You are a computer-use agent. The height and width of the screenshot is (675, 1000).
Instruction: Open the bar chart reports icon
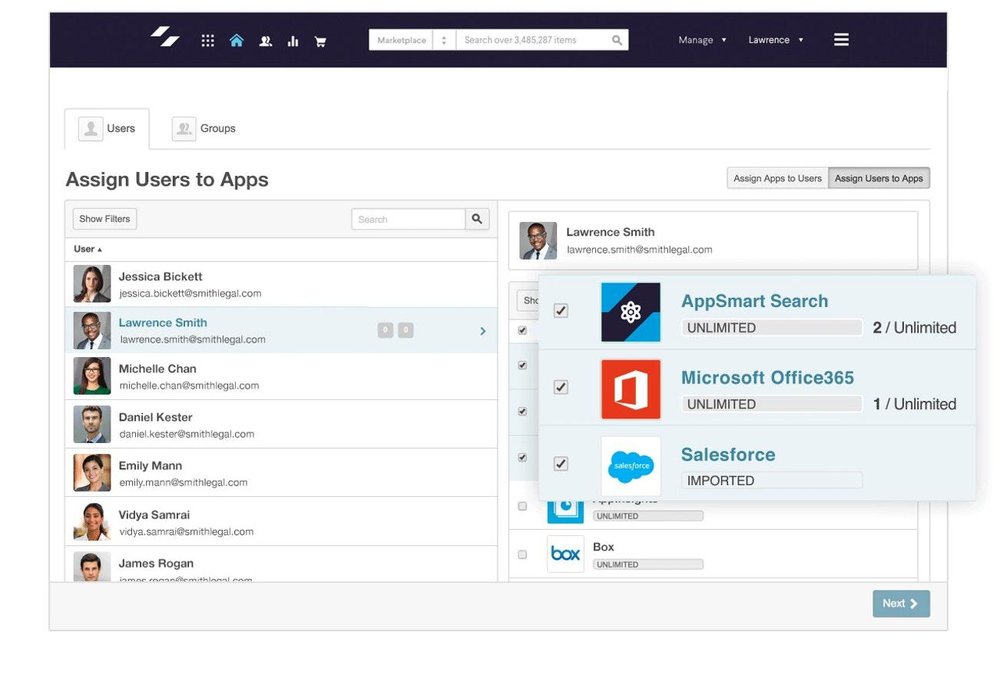pos(293,41)
